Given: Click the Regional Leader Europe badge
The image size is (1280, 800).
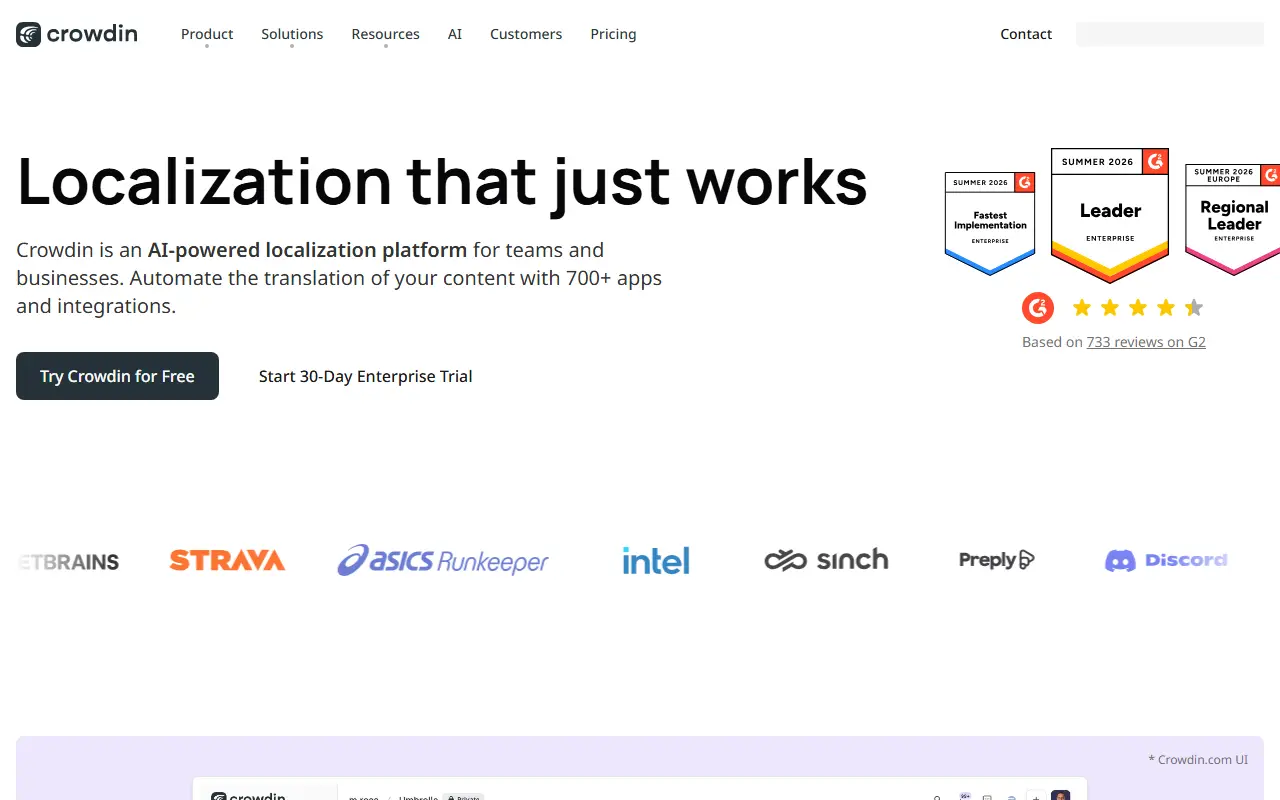Looking at the screenshot, I should [1232, 219].
